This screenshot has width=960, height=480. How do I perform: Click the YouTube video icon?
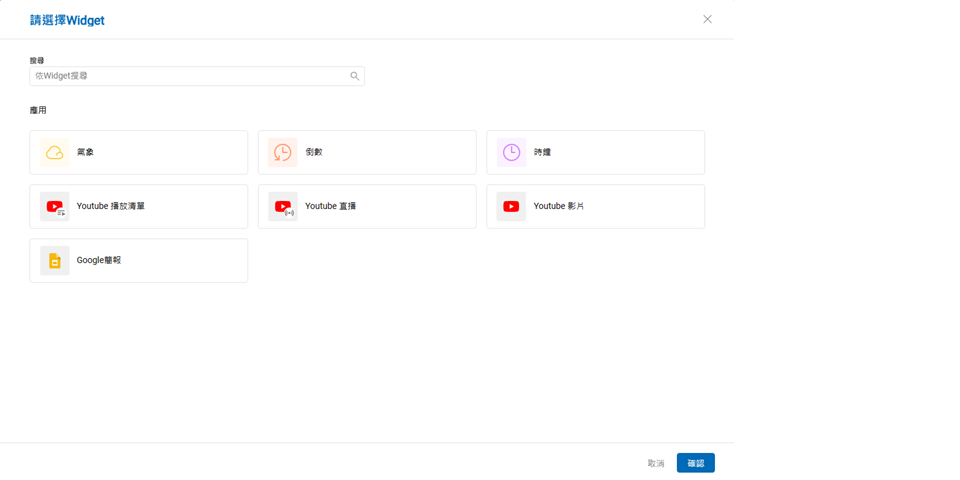(x=511, y=207)
